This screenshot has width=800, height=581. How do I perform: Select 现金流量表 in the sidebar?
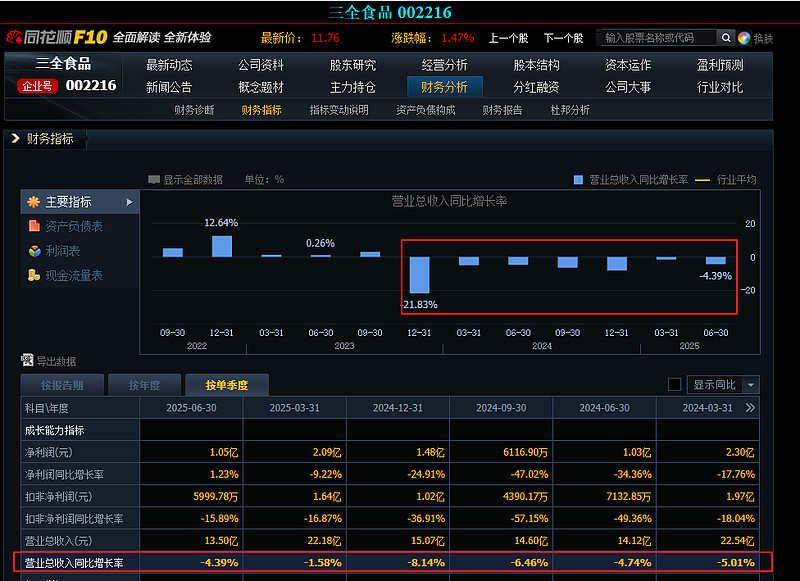click(x=74, y=275)
